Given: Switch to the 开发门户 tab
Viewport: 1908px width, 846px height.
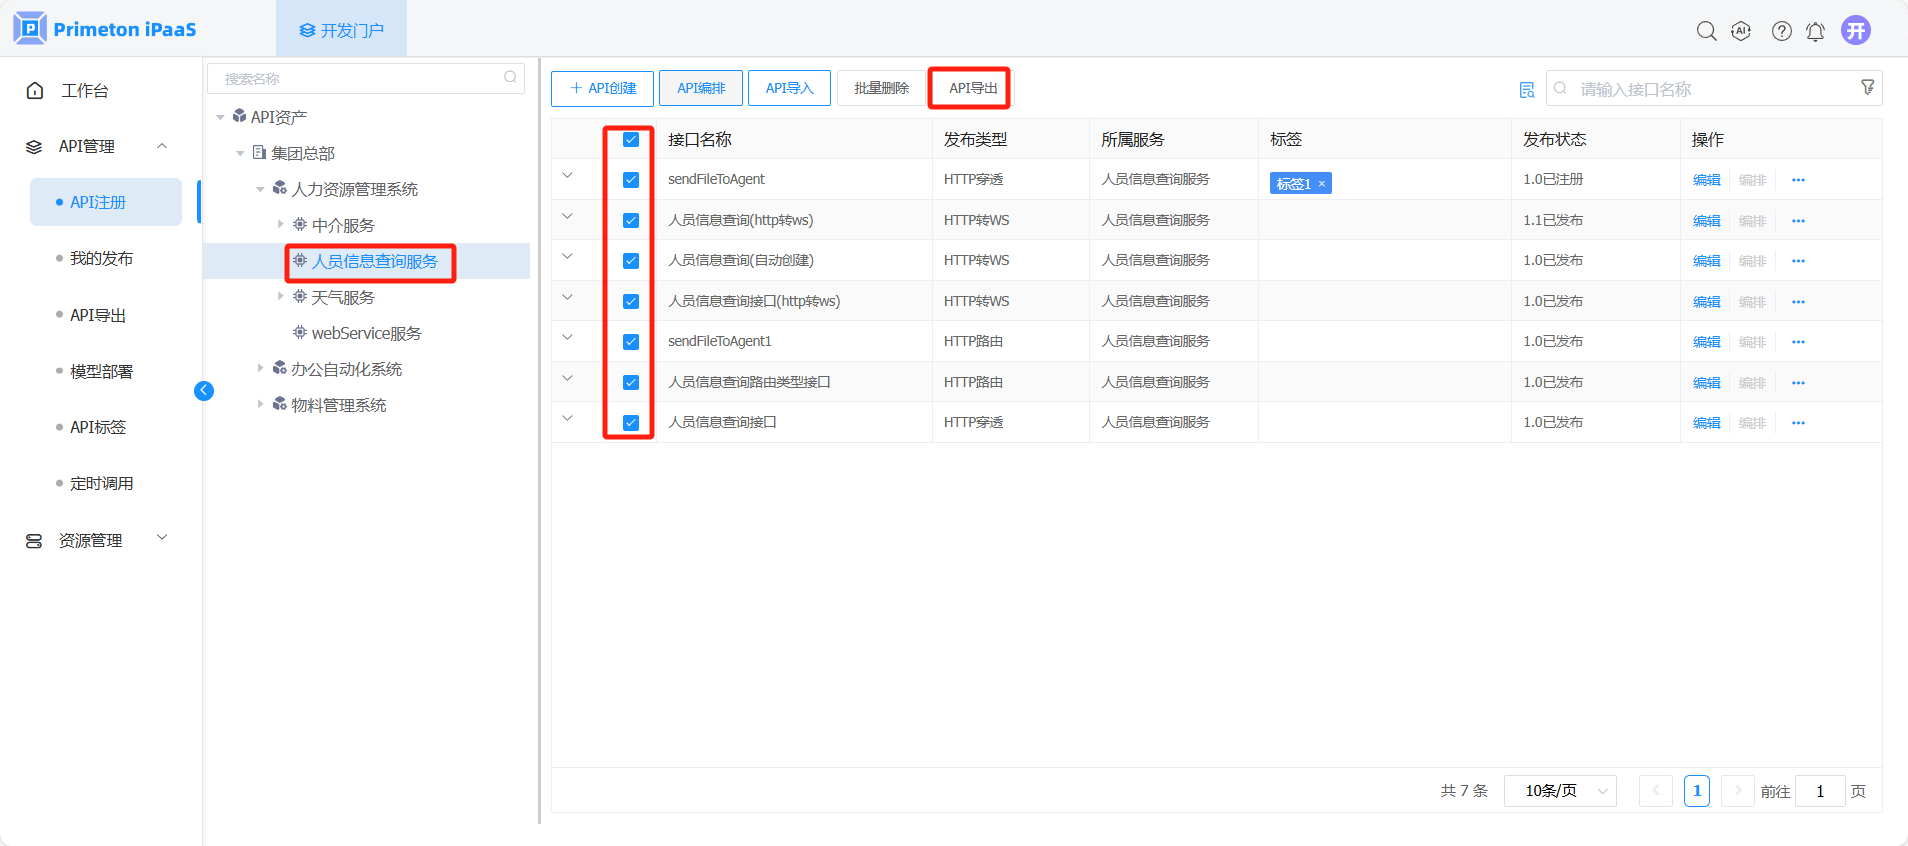Looking at the screenshot, I should pyautogui.click(x=341, y=30).
